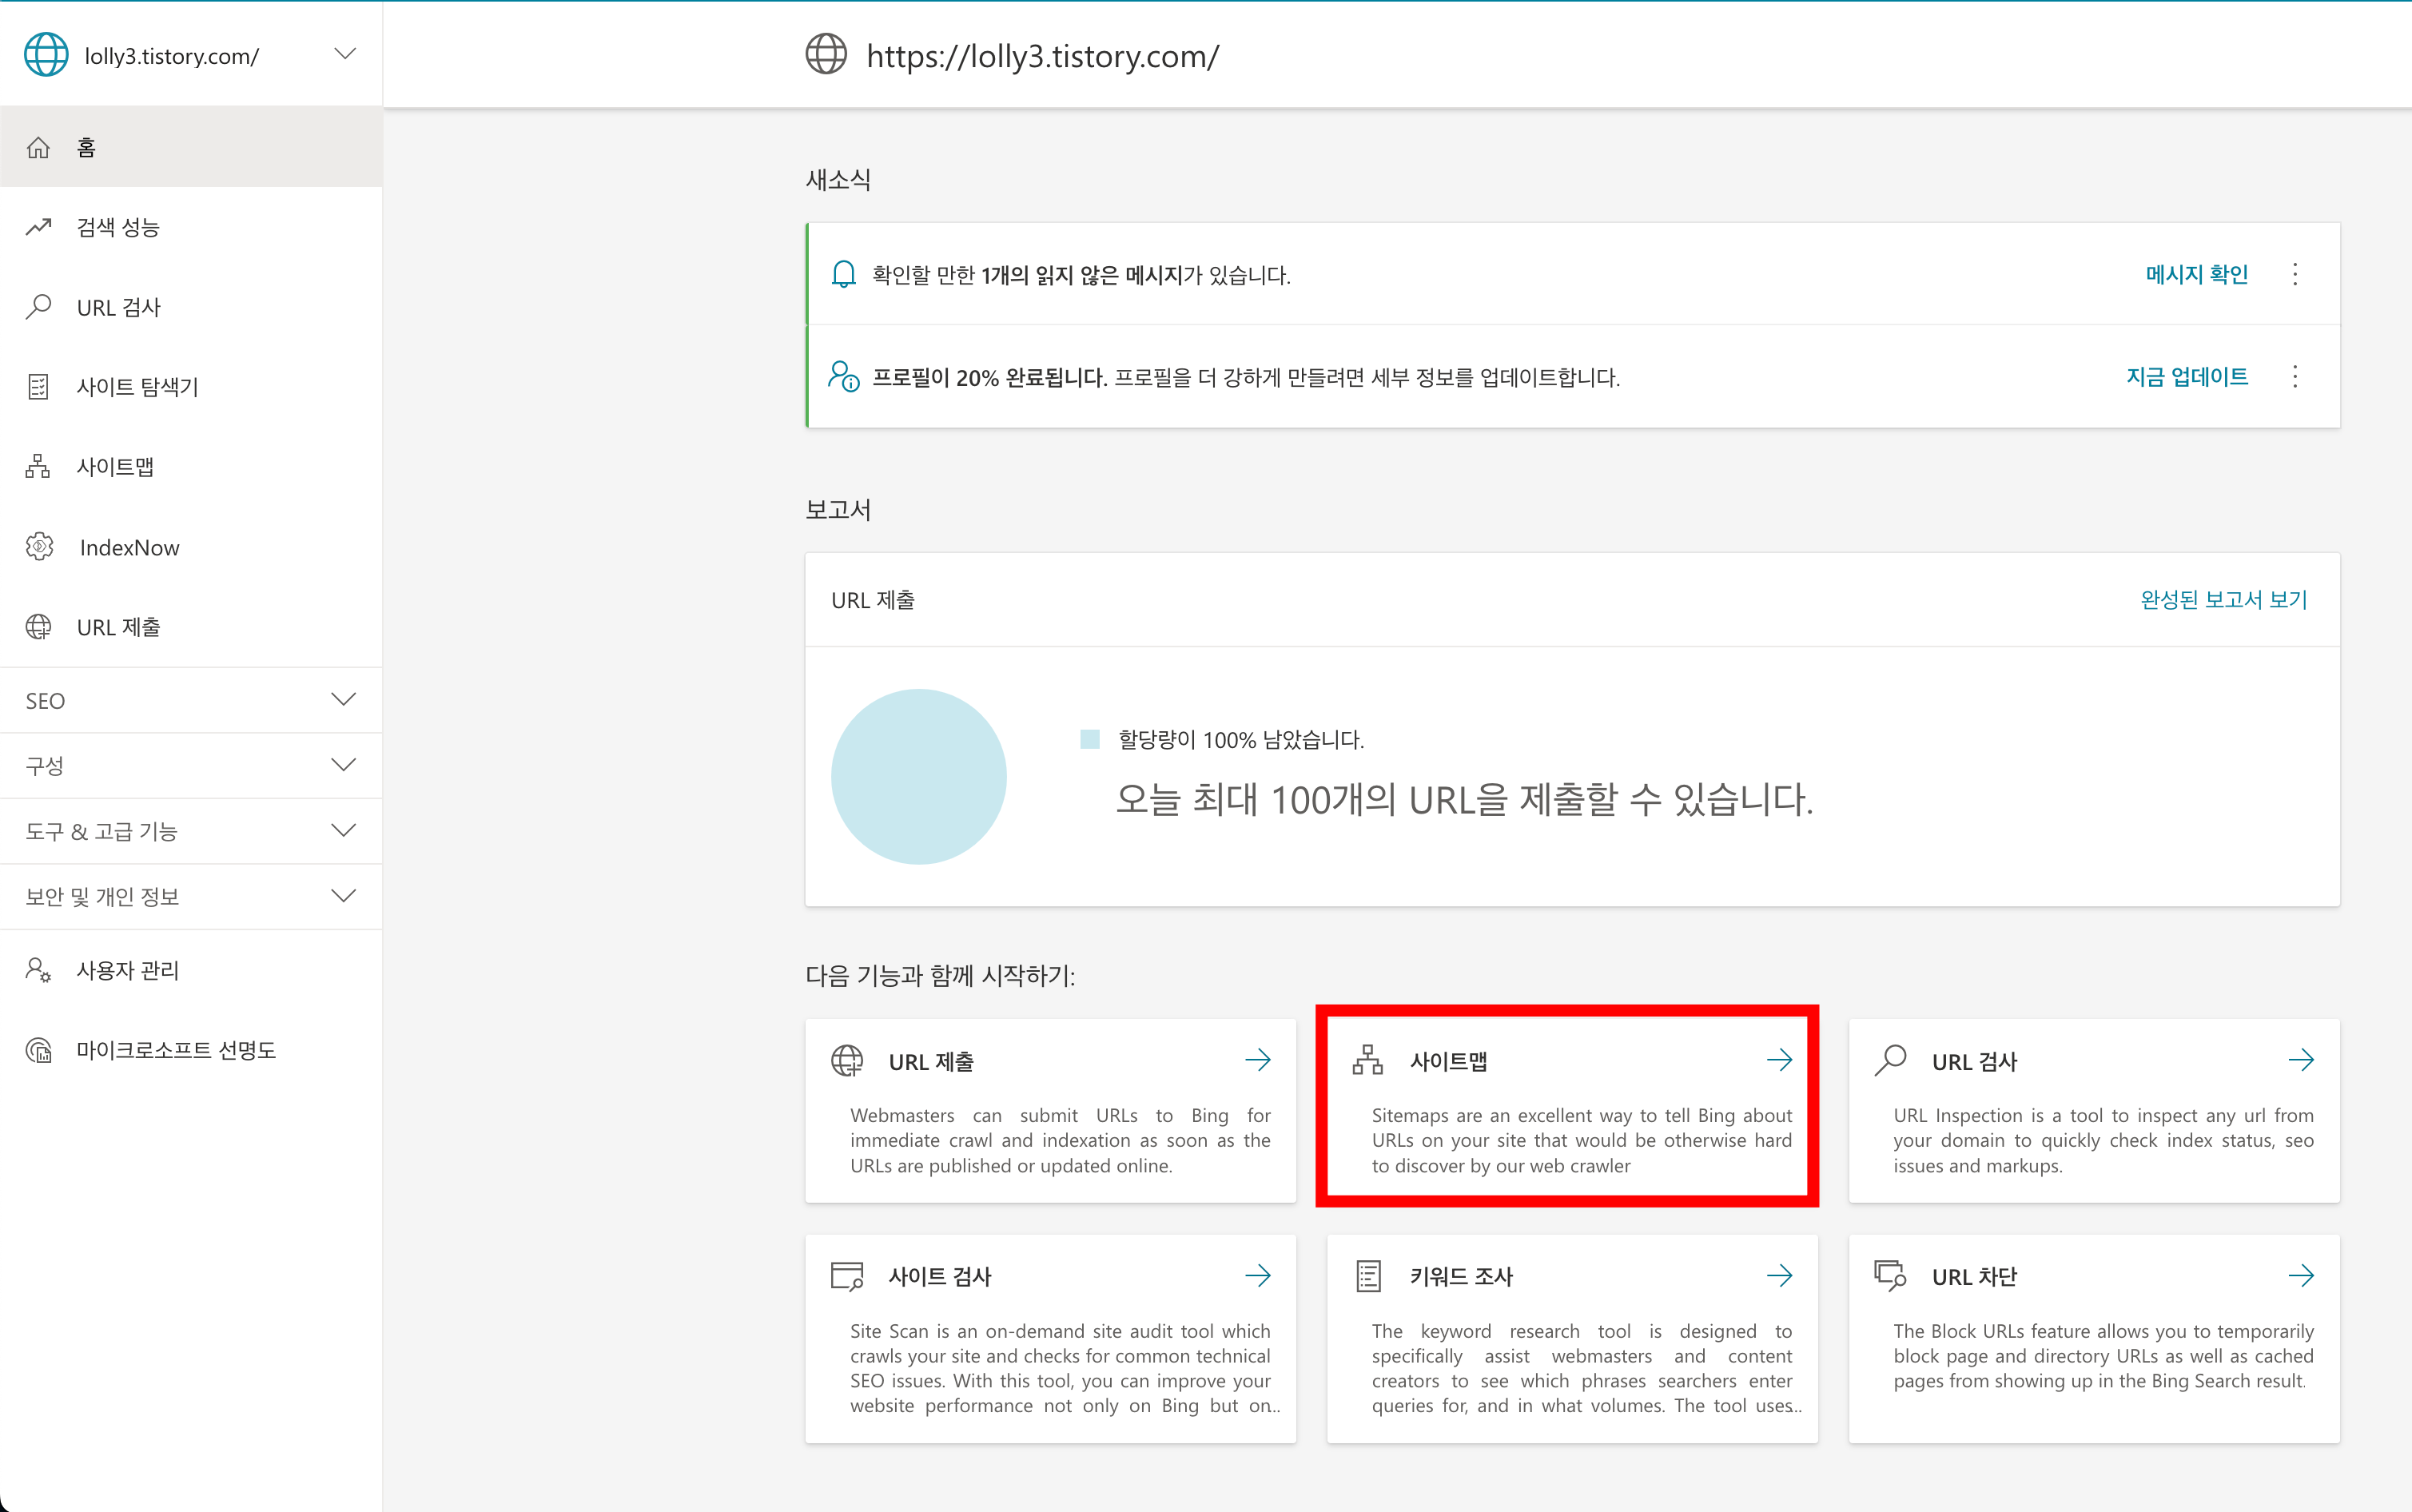The image size is (2412, 1512).
Task: Click the 검색 성능 trend icon
Action: 38,227
